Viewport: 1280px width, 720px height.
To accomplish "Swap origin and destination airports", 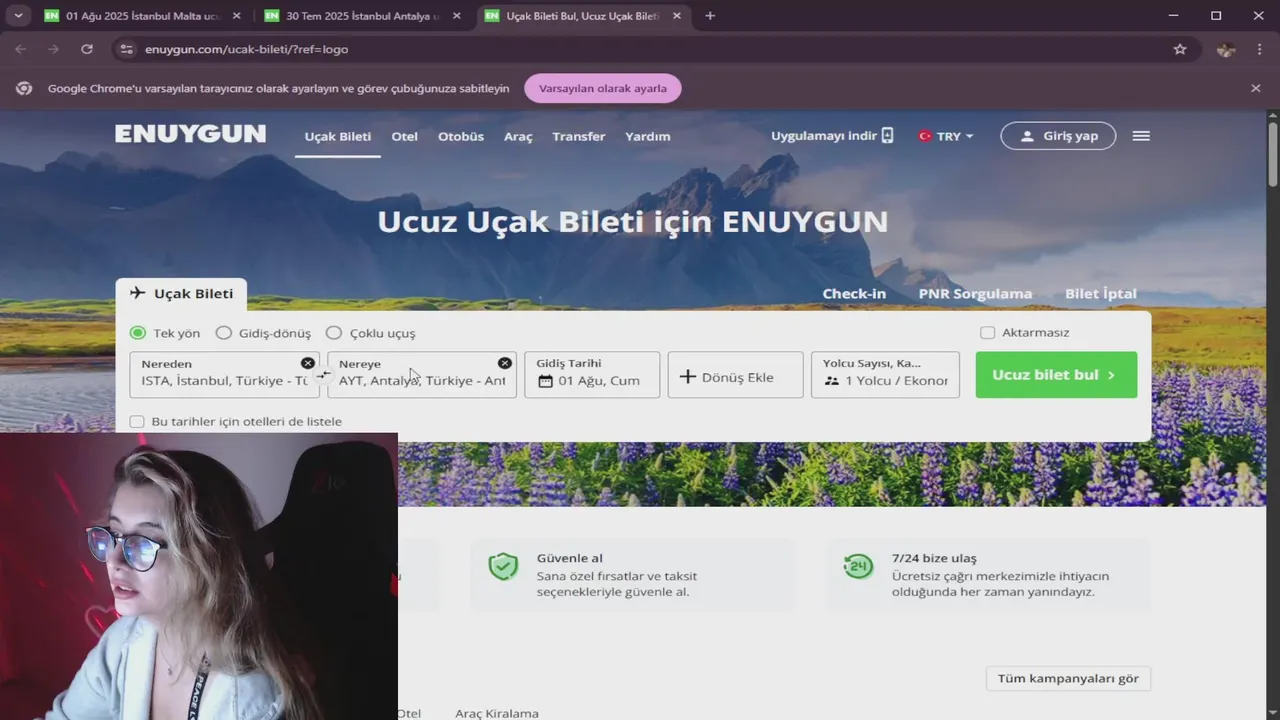I will (324, 374).
